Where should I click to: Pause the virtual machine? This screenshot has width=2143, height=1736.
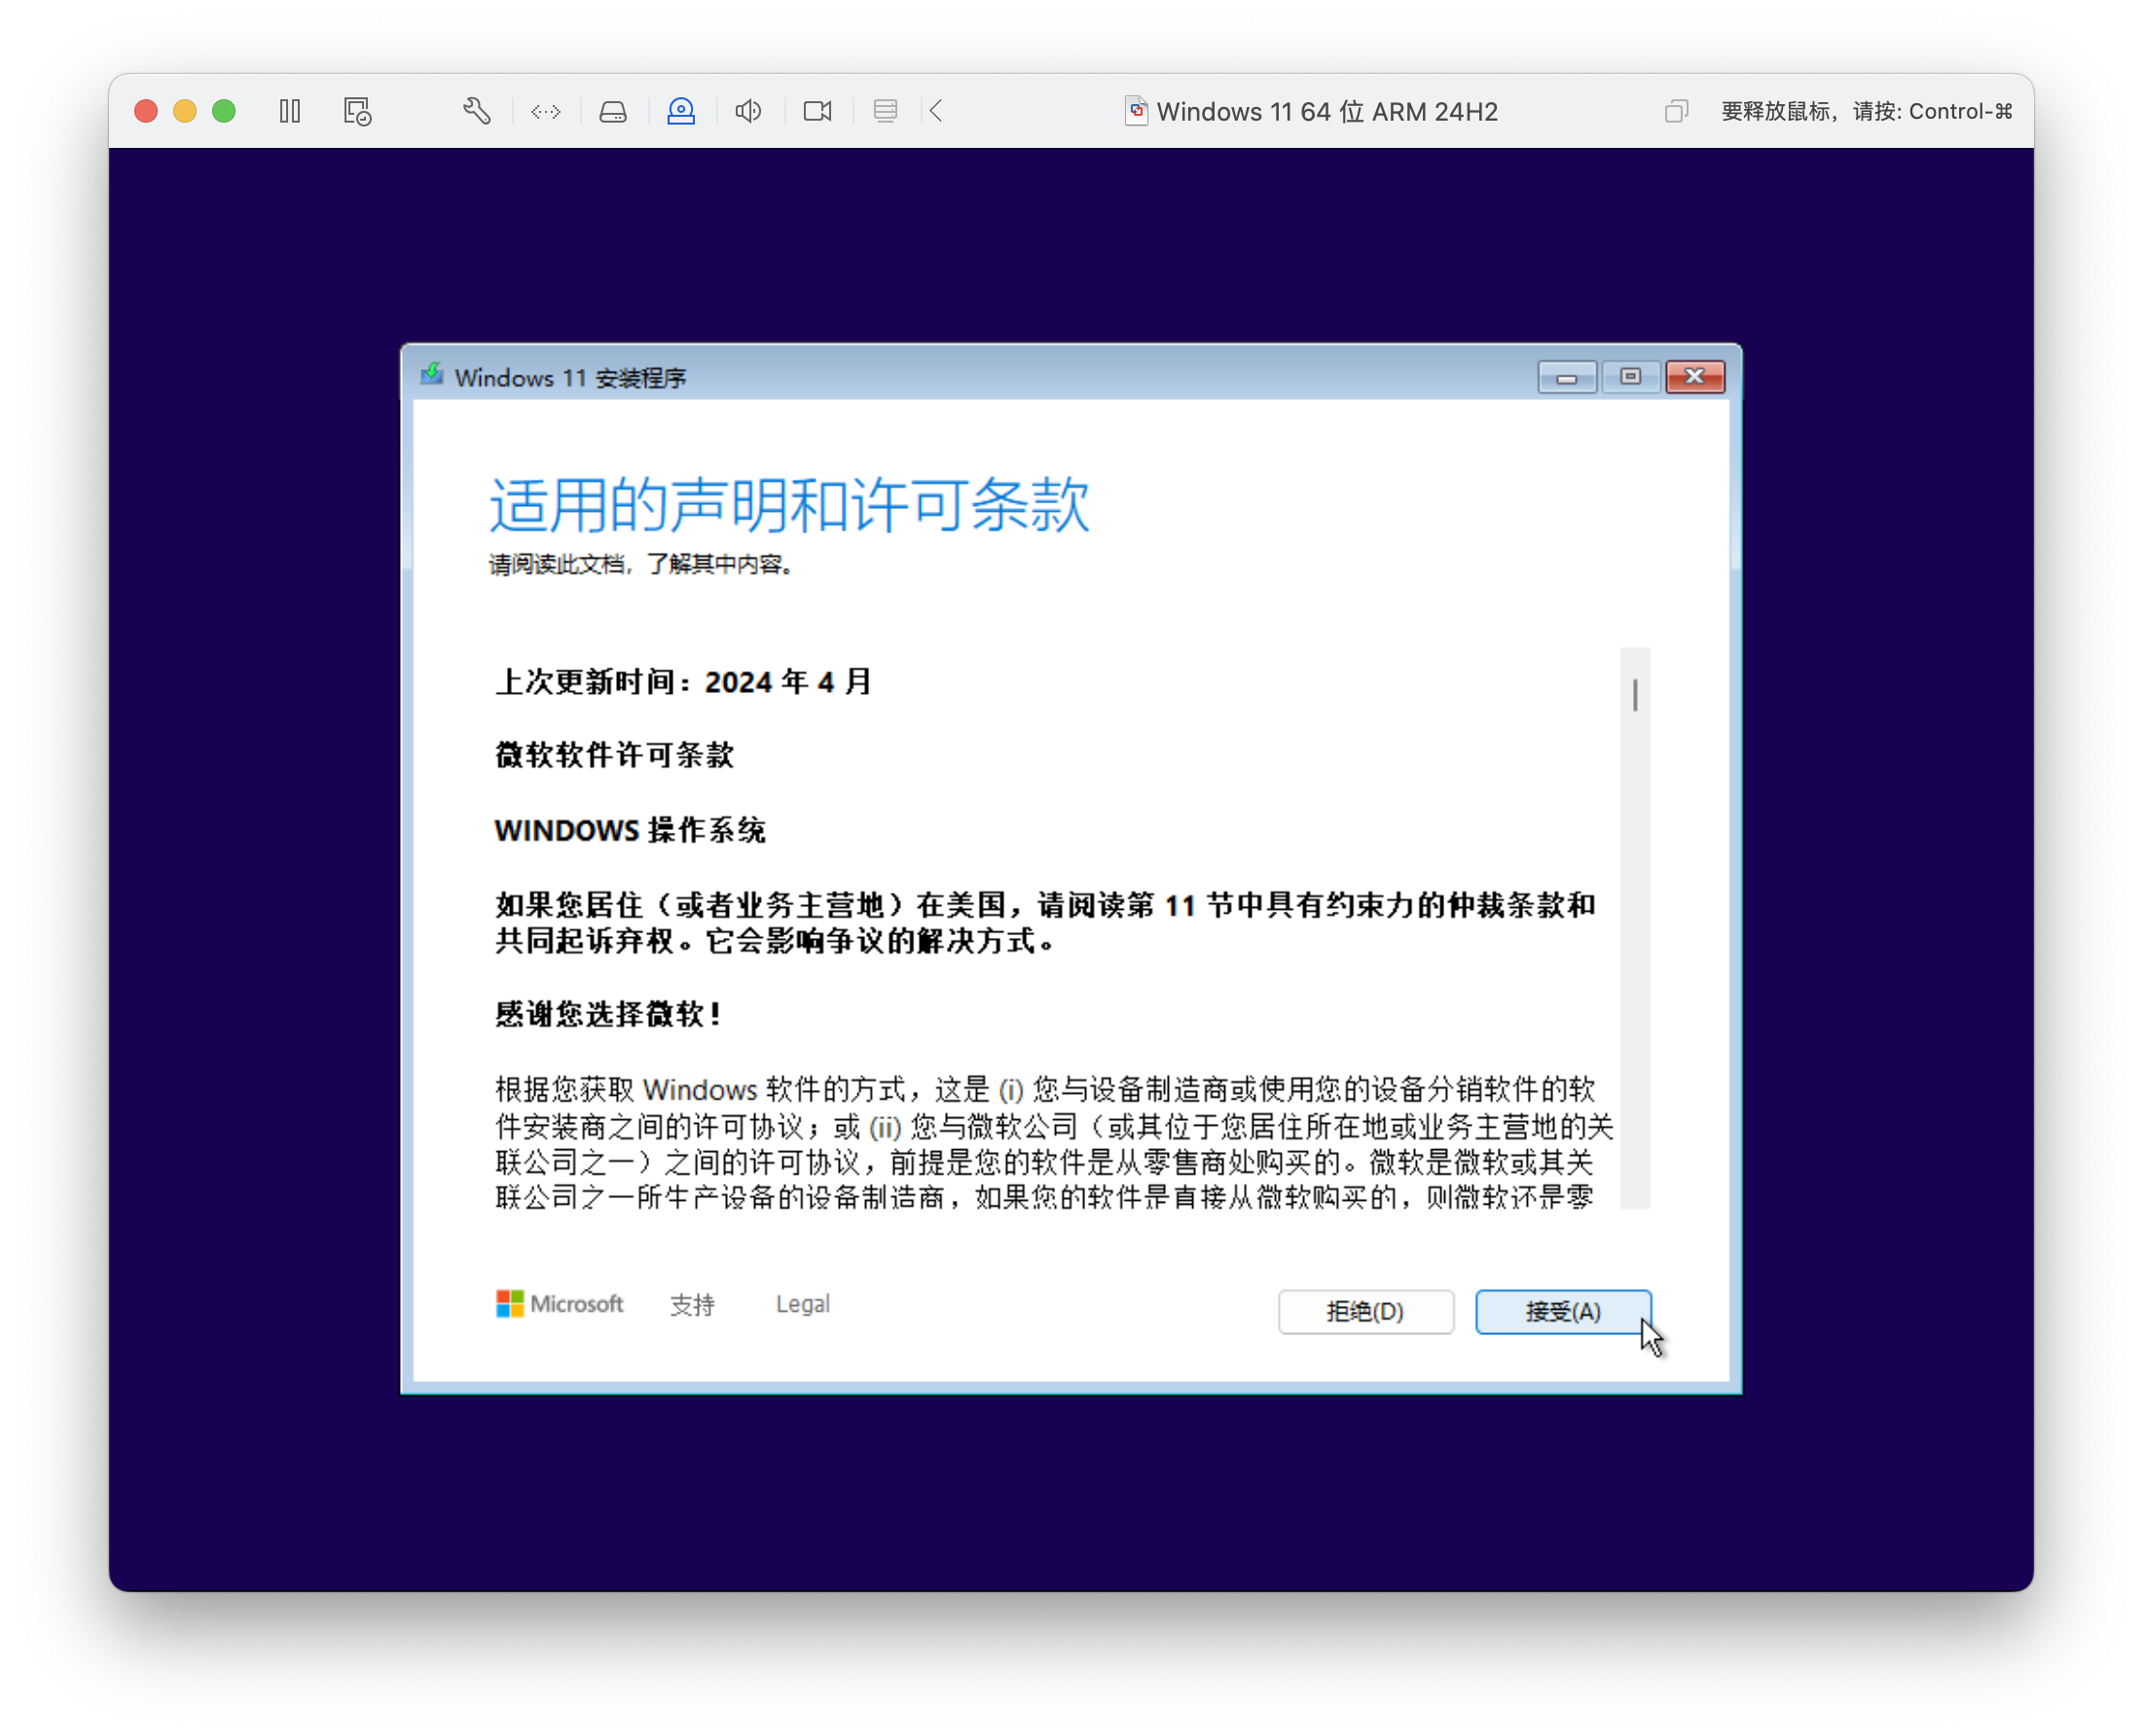pyautogui.click(x=290, y=111)
